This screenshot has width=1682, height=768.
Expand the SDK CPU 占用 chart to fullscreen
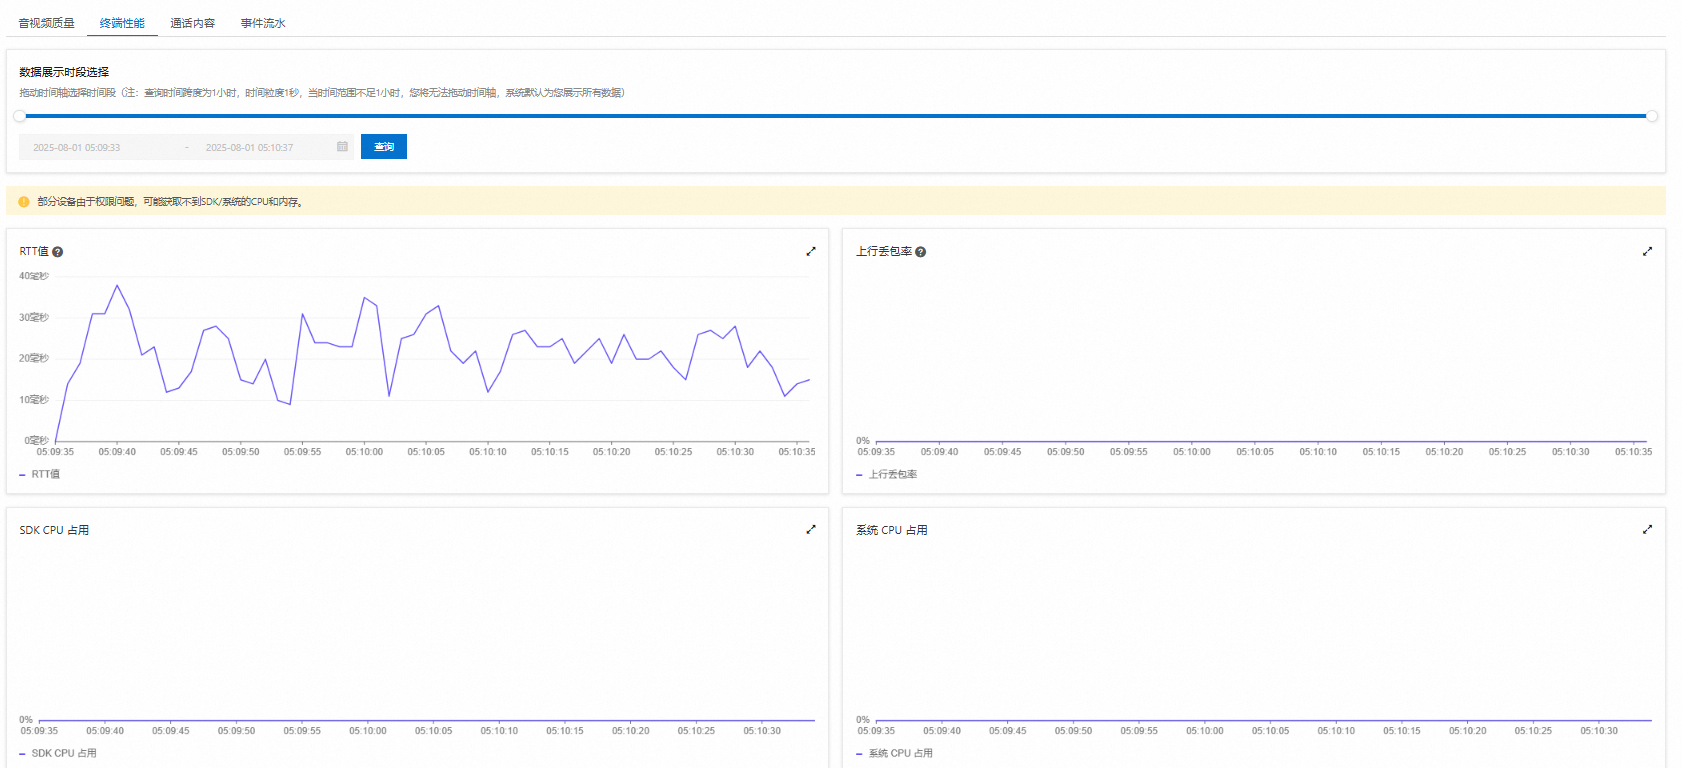click(x=811, y=529)
